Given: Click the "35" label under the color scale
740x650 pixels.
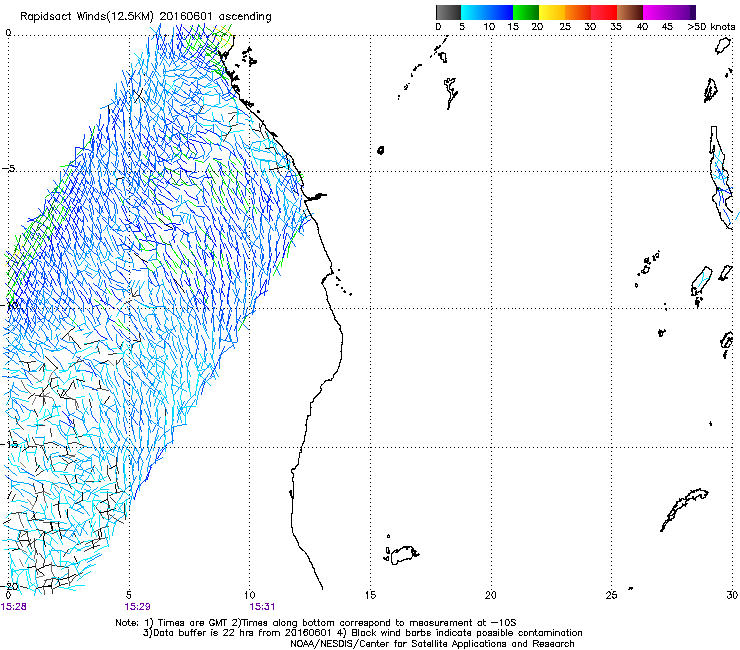Looking at the screenshot, I should tap(616, 27).
